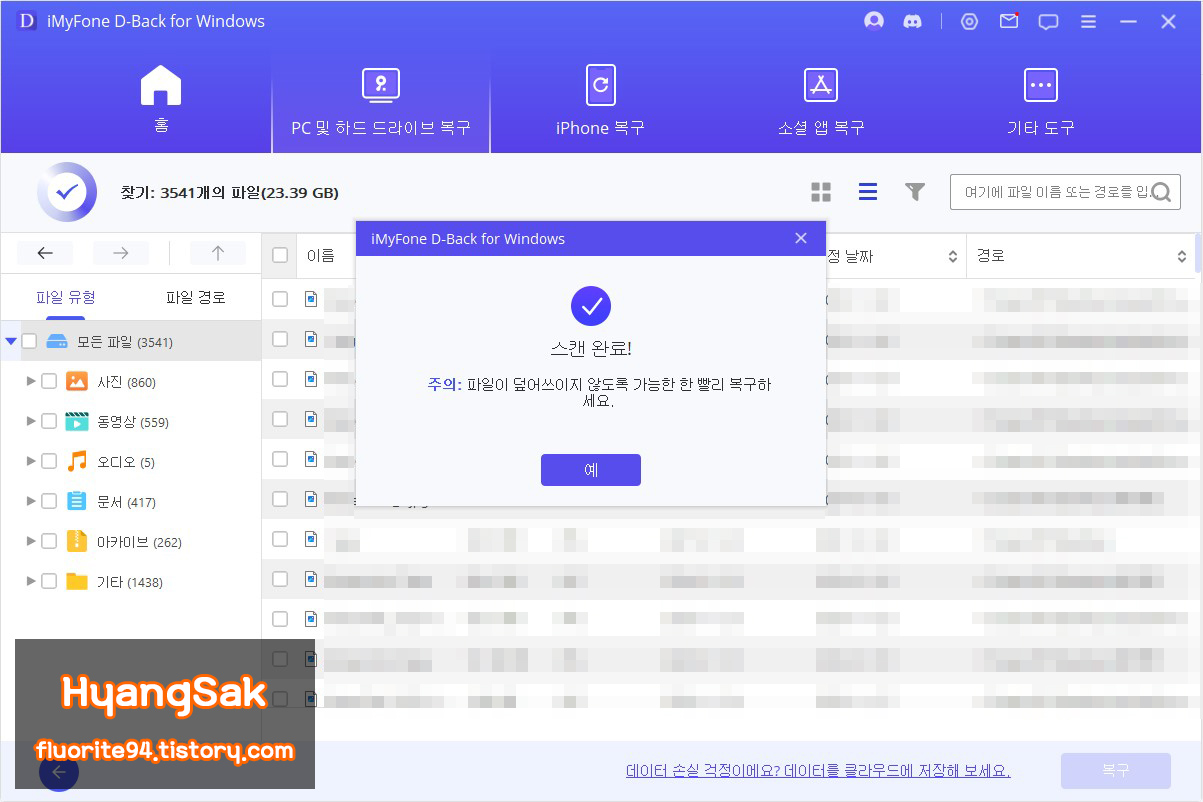Expand the 사진 tree node
This screenshot has height=802, width=1203.
click(31, 381)
